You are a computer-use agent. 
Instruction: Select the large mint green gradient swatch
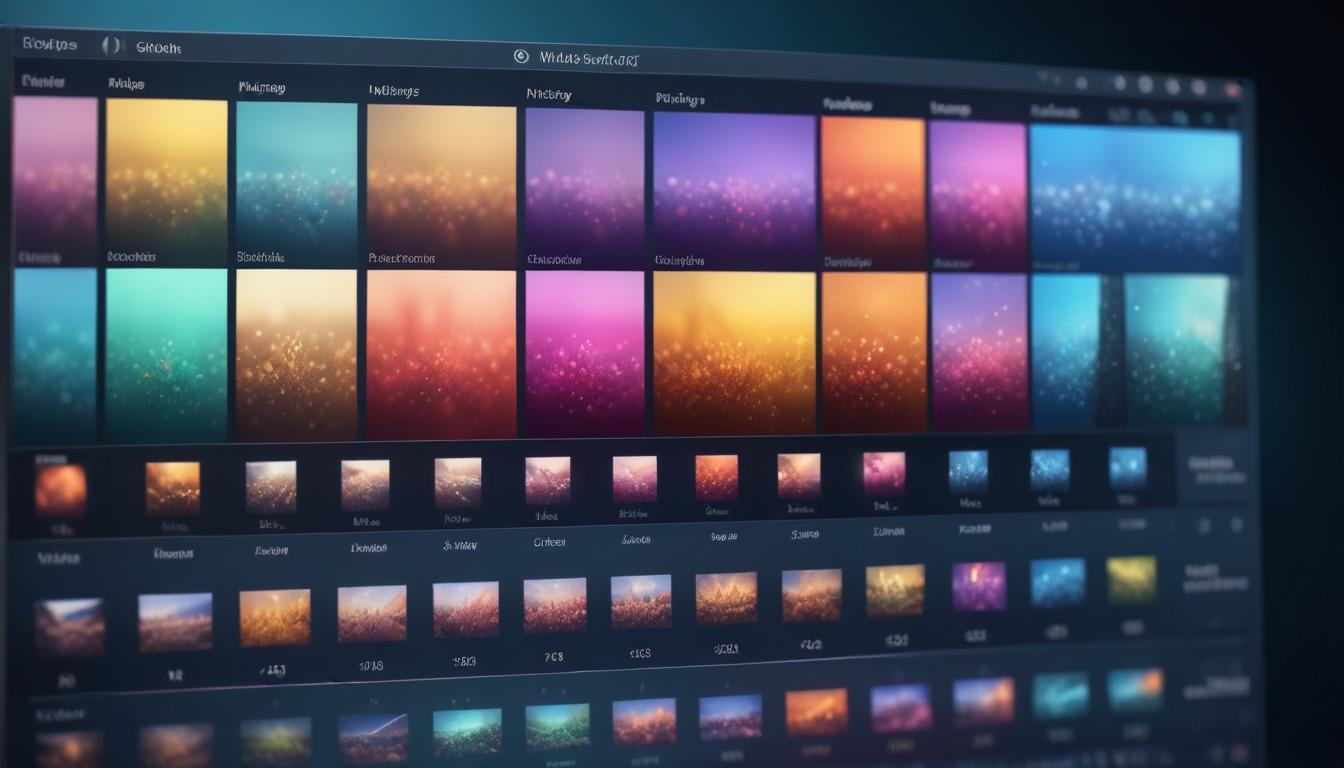coord(166,354)
